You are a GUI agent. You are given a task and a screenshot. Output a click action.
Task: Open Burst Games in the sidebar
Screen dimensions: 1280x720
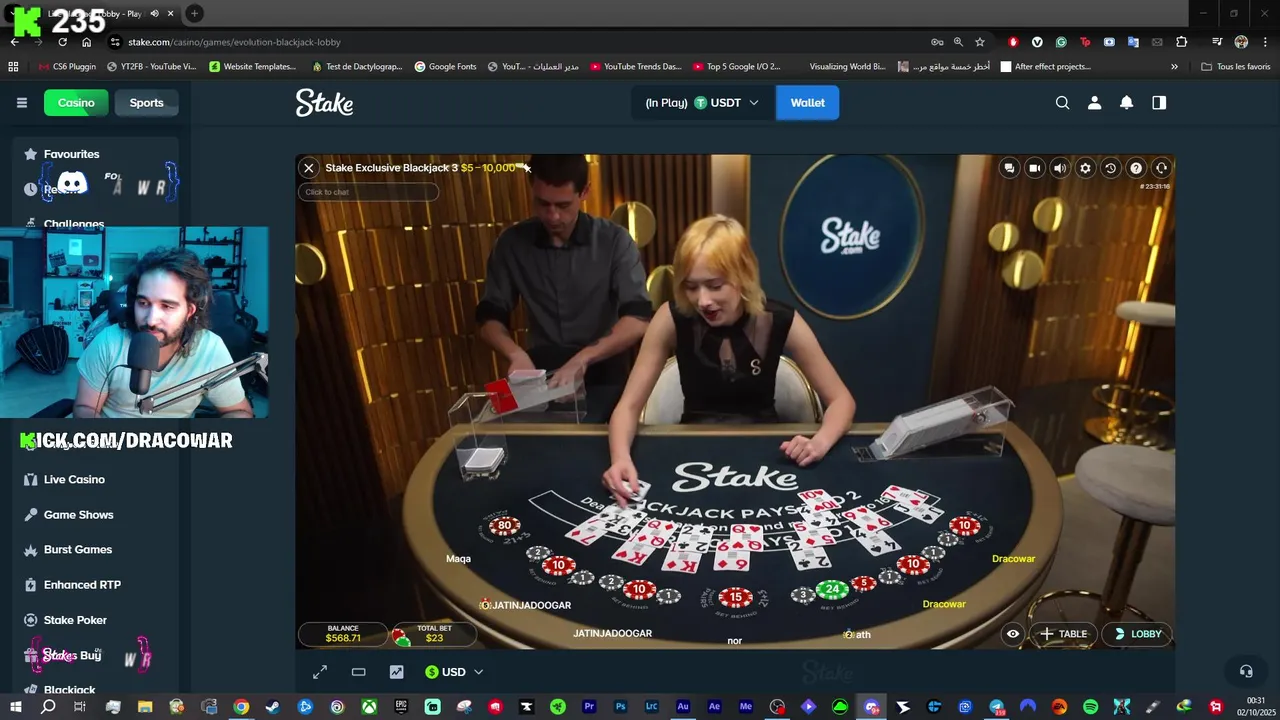point(77,550)
